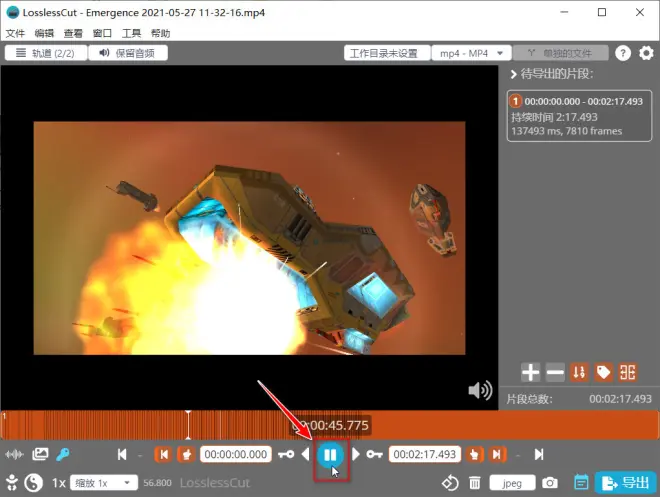This screenshot has width=660, height=497.
Task: Toggle the yin-yang invert segments icon
Action: (34, 483)
